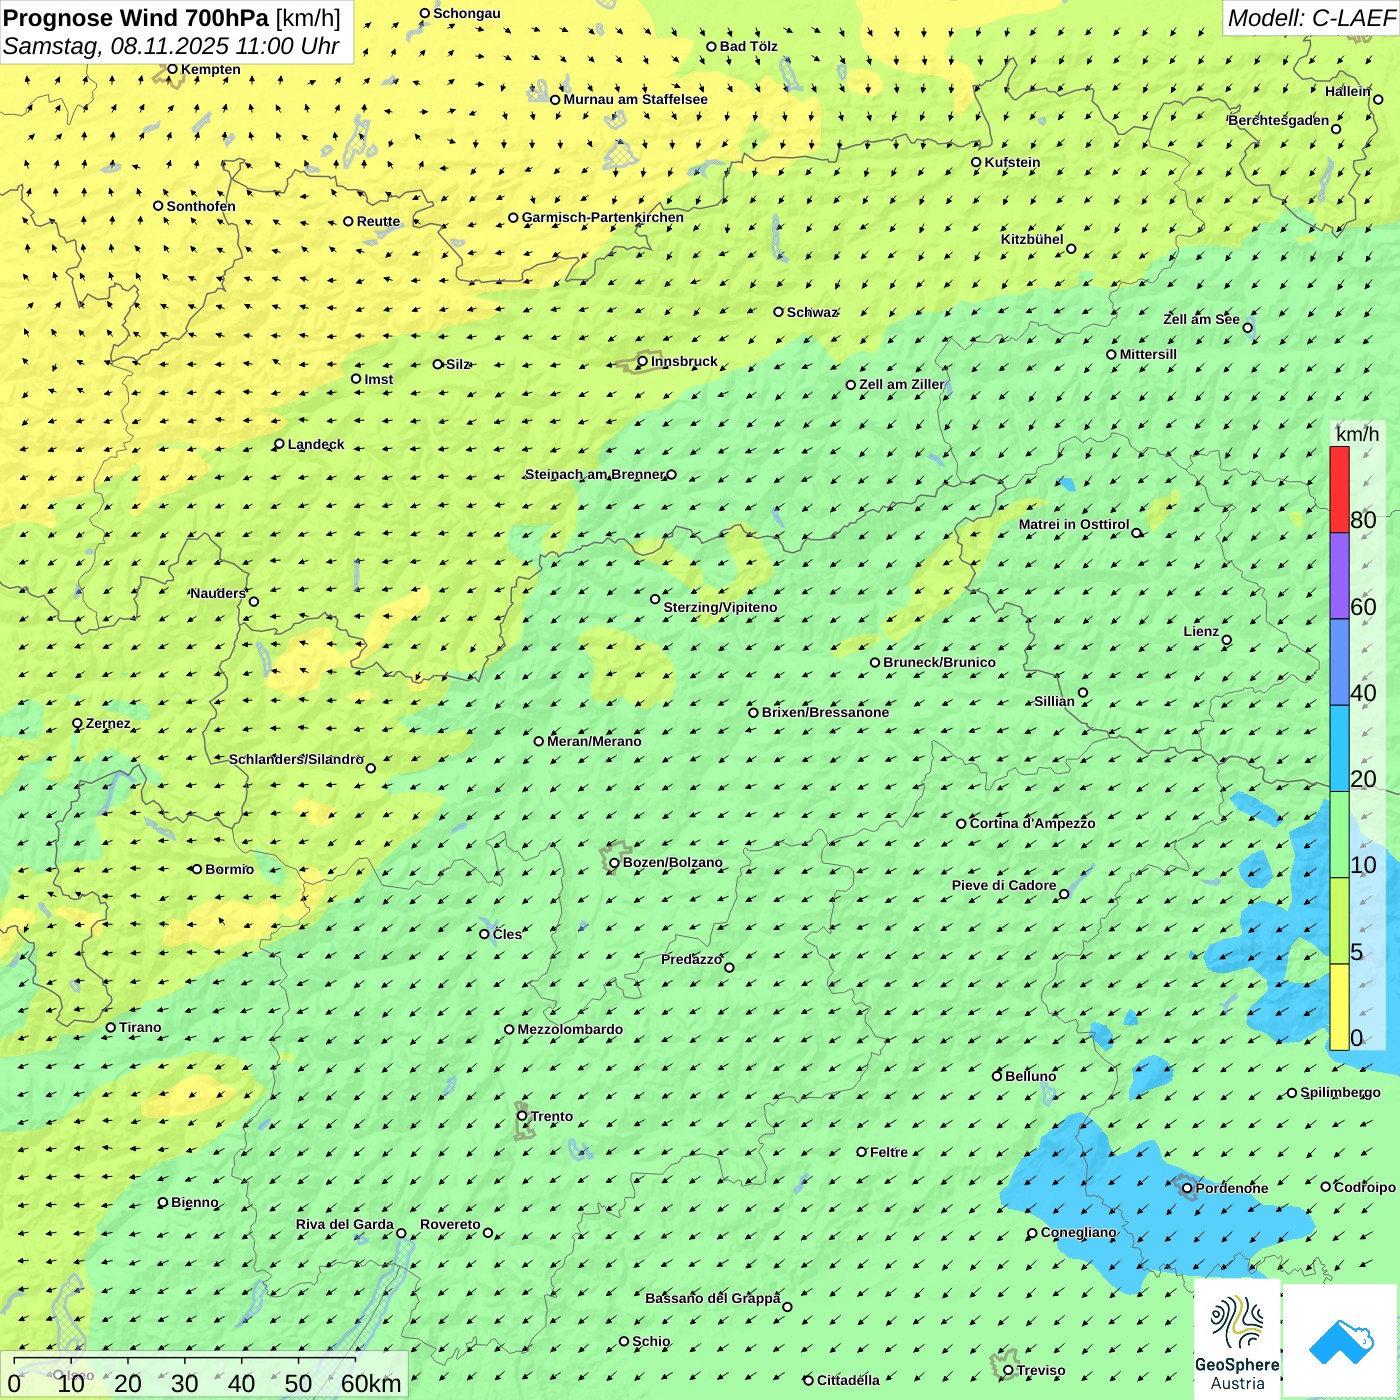
Task: Click the Mezzolombardo city label
Action: (570, 1029)
